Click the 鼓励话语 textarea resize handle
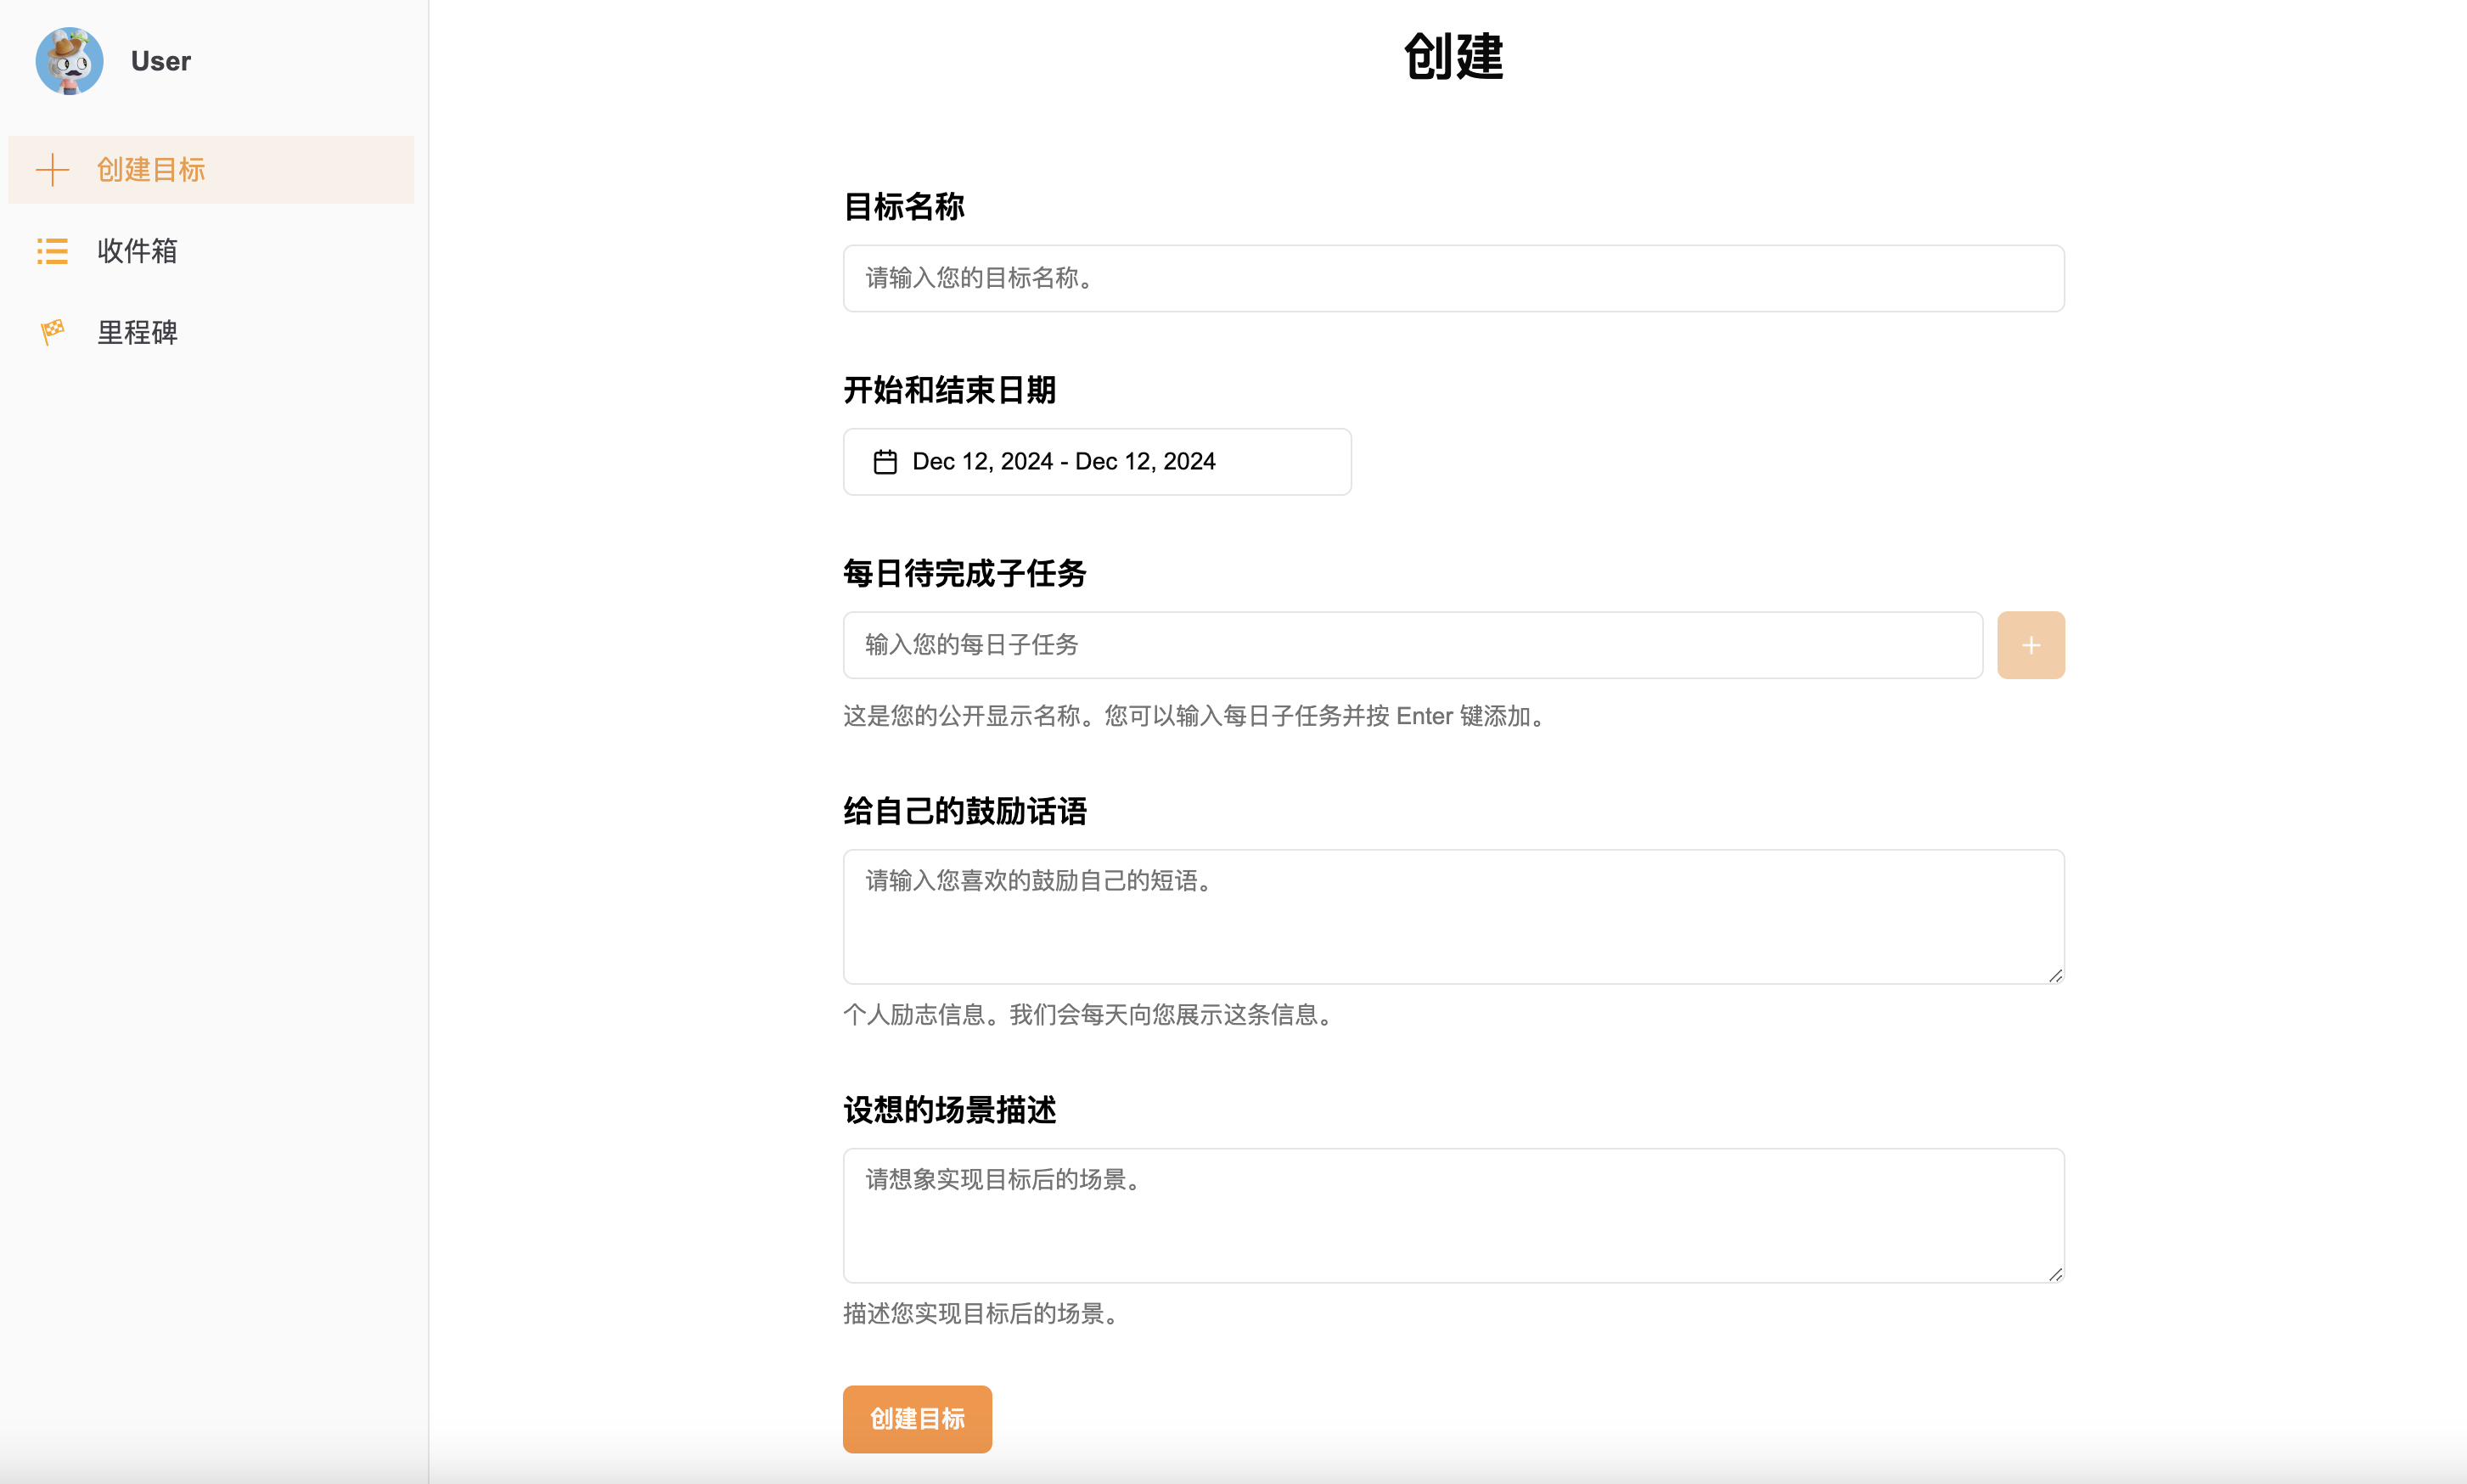The image size is (2467, 1484). tap(2055, 975)
